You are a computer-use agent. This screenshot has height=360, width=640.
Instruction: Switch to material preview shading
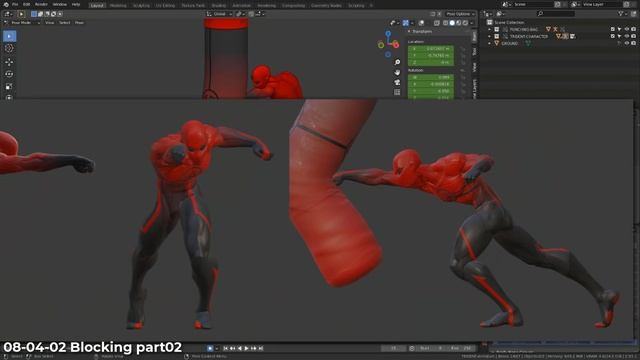pos(459,23)
